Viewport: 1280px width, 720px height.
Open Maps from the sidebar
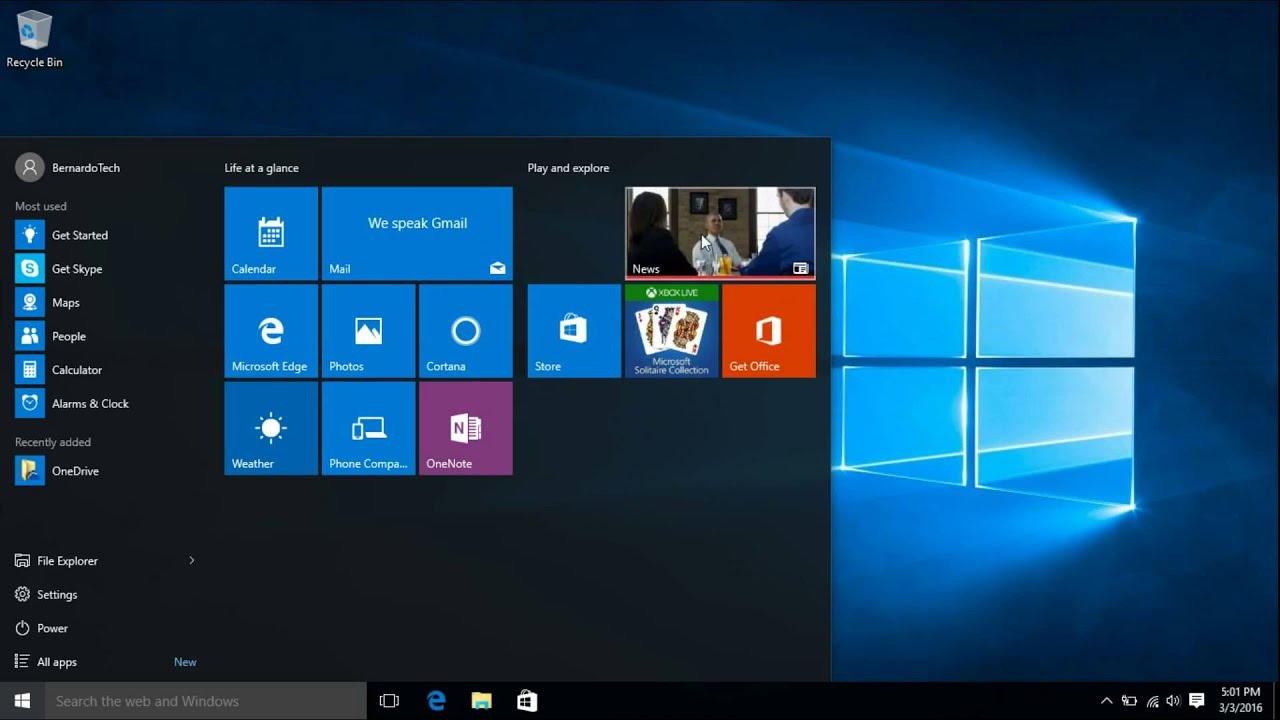[65, 302]
